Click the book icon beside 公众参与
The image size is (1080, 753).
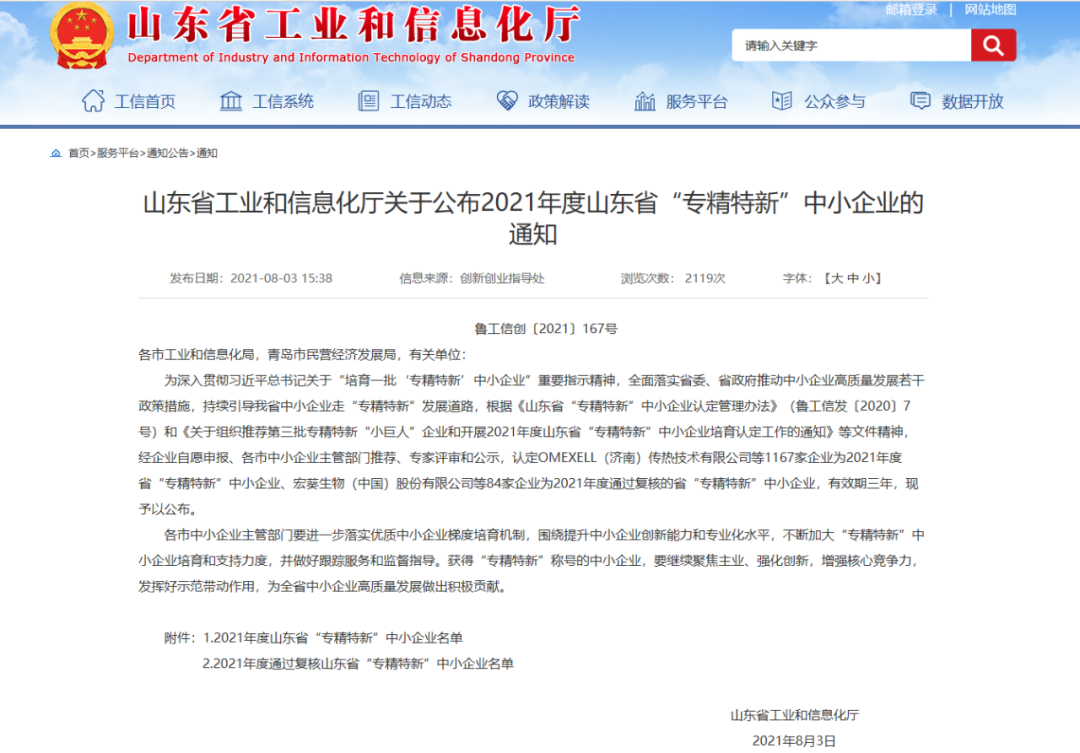pyautogui.click(x=782, y=101)
